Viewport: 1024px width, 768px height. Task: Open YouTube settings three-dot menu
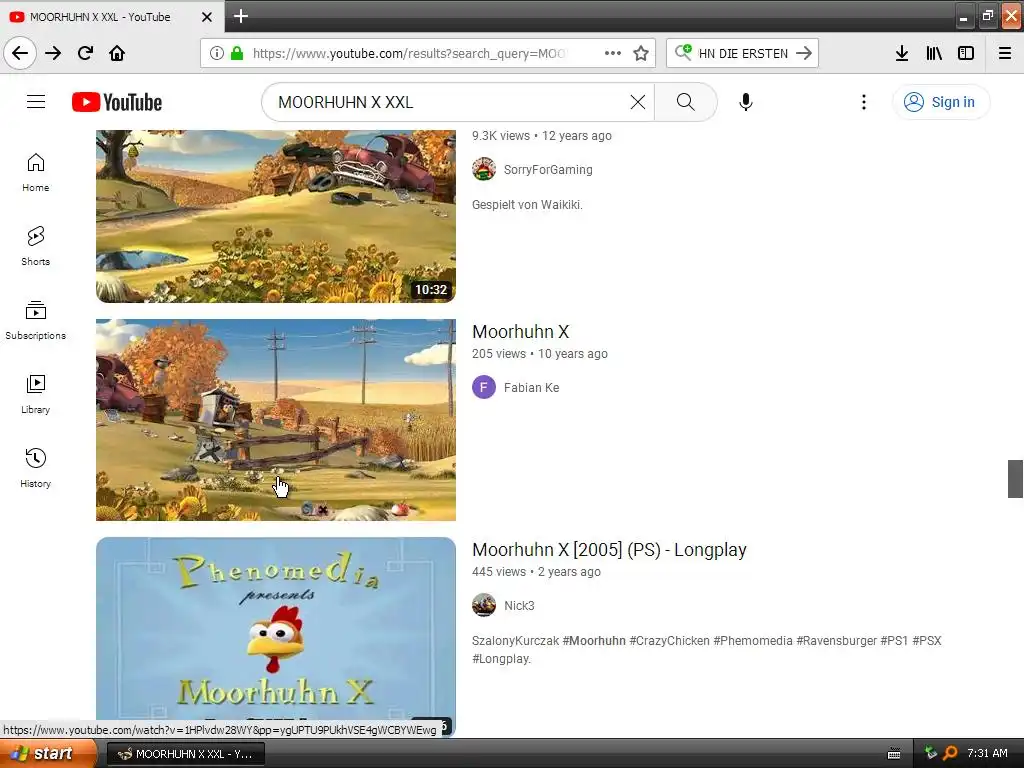pos(863,102)
